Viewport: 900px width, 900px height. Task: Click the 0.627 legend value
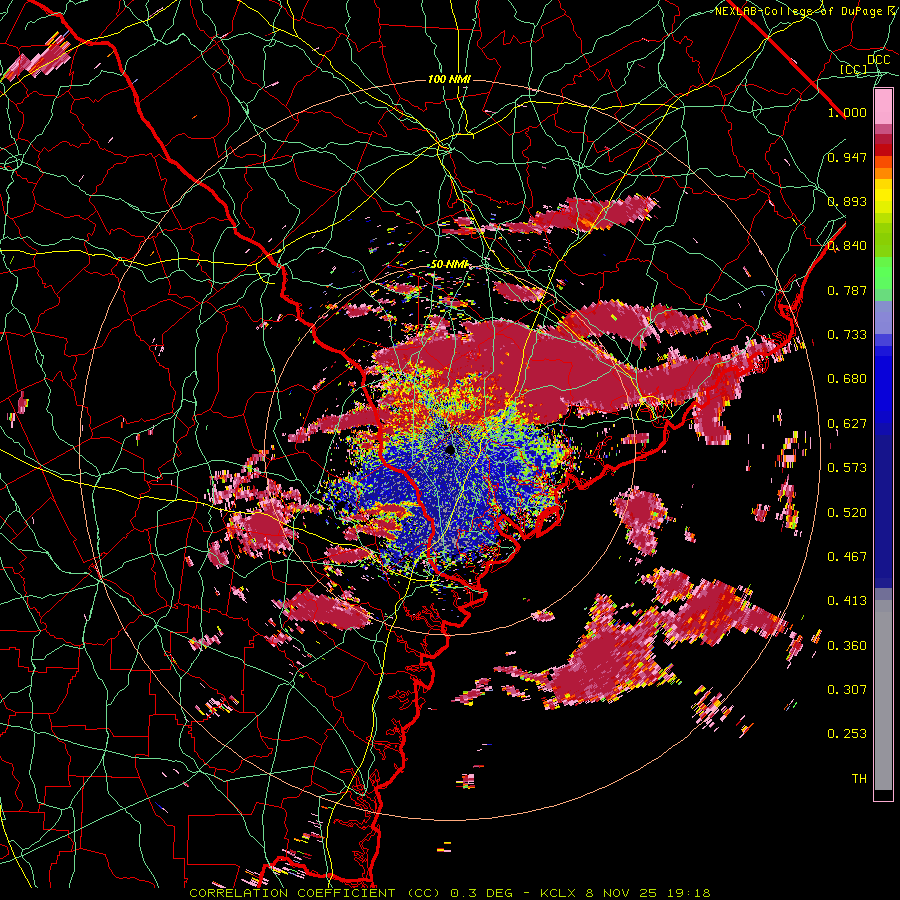[x=847, y=424]
